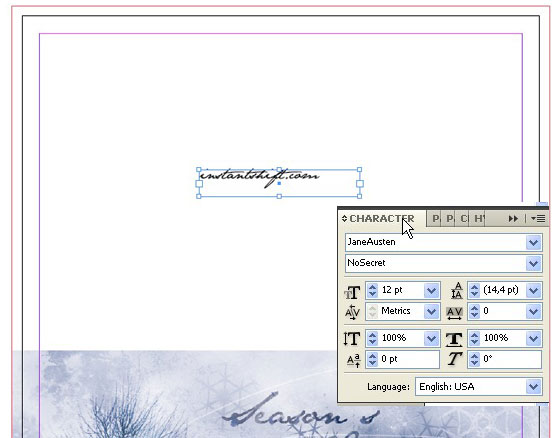Open the horizontal scale 100% dropdown
Image resolution: width=560 pixels, height=438 pixels.
[x=534, y=338]
